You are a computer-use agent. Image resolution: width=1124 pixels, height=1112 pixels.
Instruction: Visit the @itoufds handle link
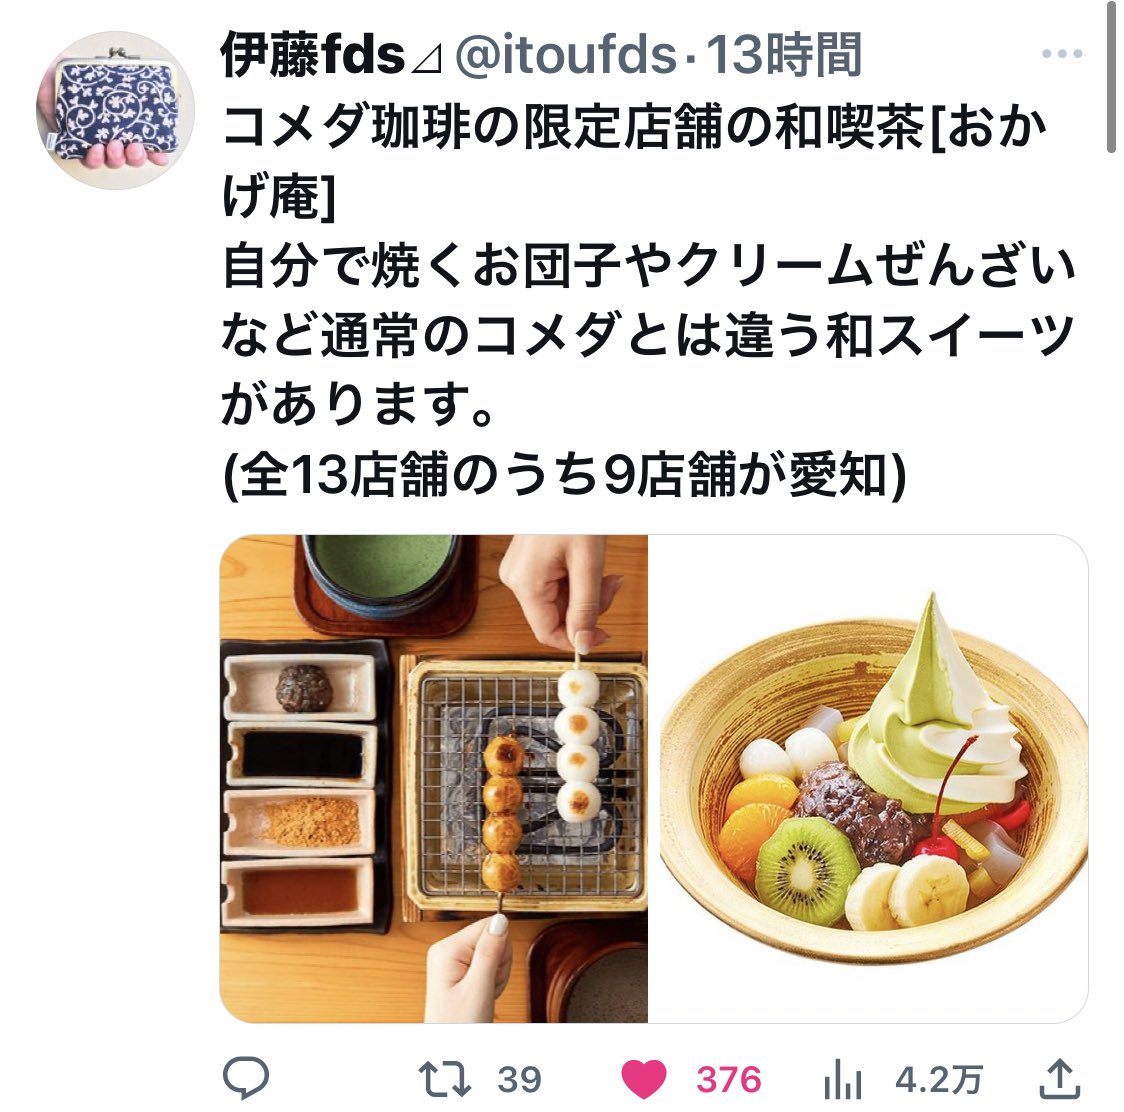(x=566, y=54)
